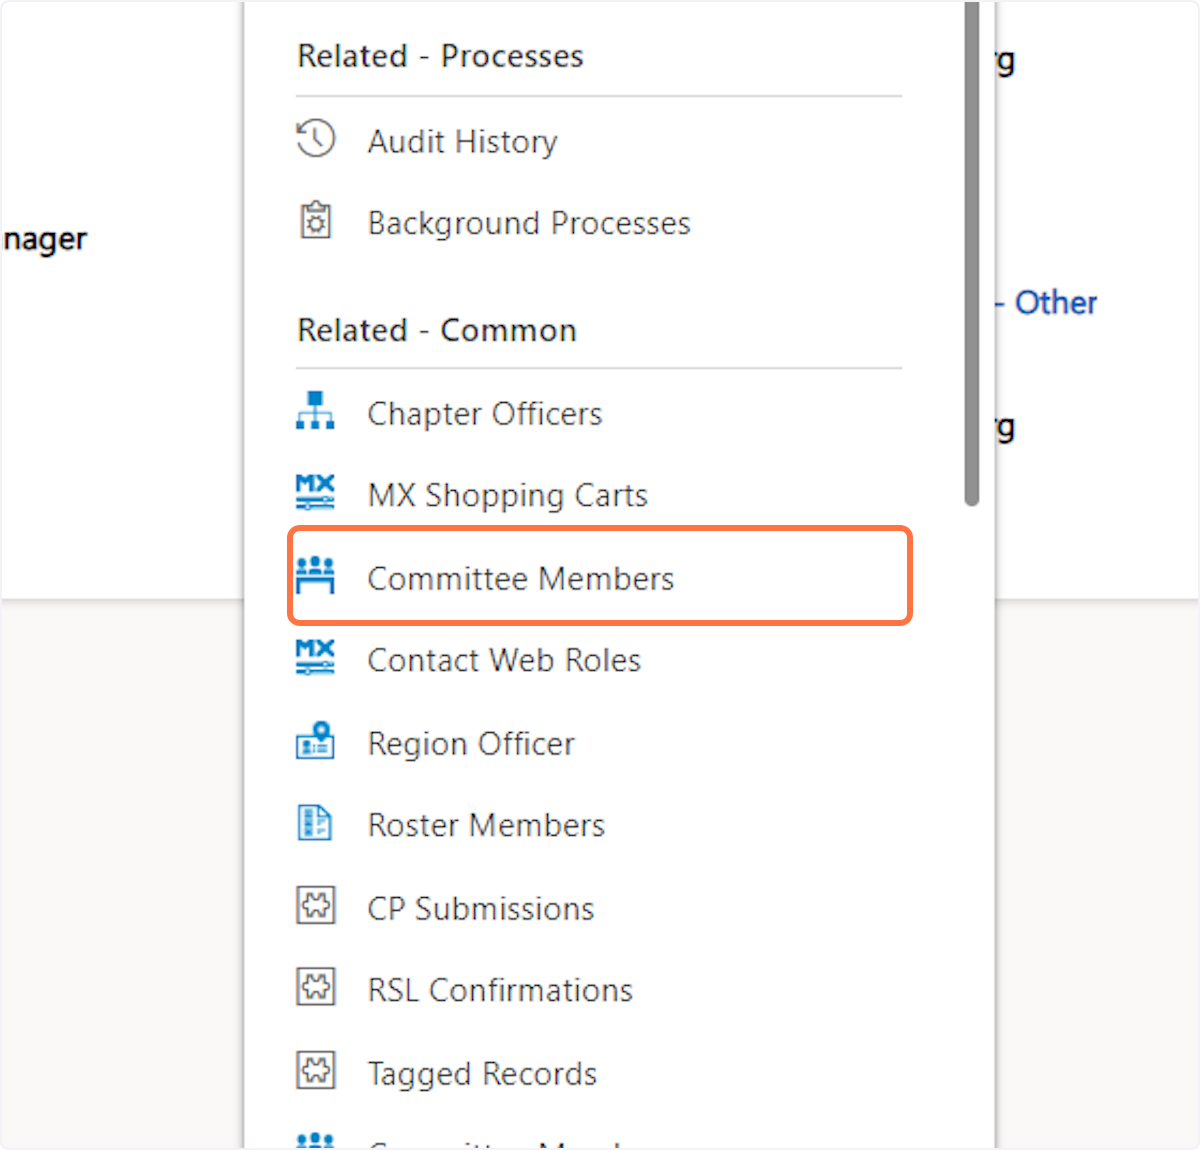Click the RSL Confirmations puzzle icon
The height and width of the screenshot is (1150, 1200).
point(316,988)
